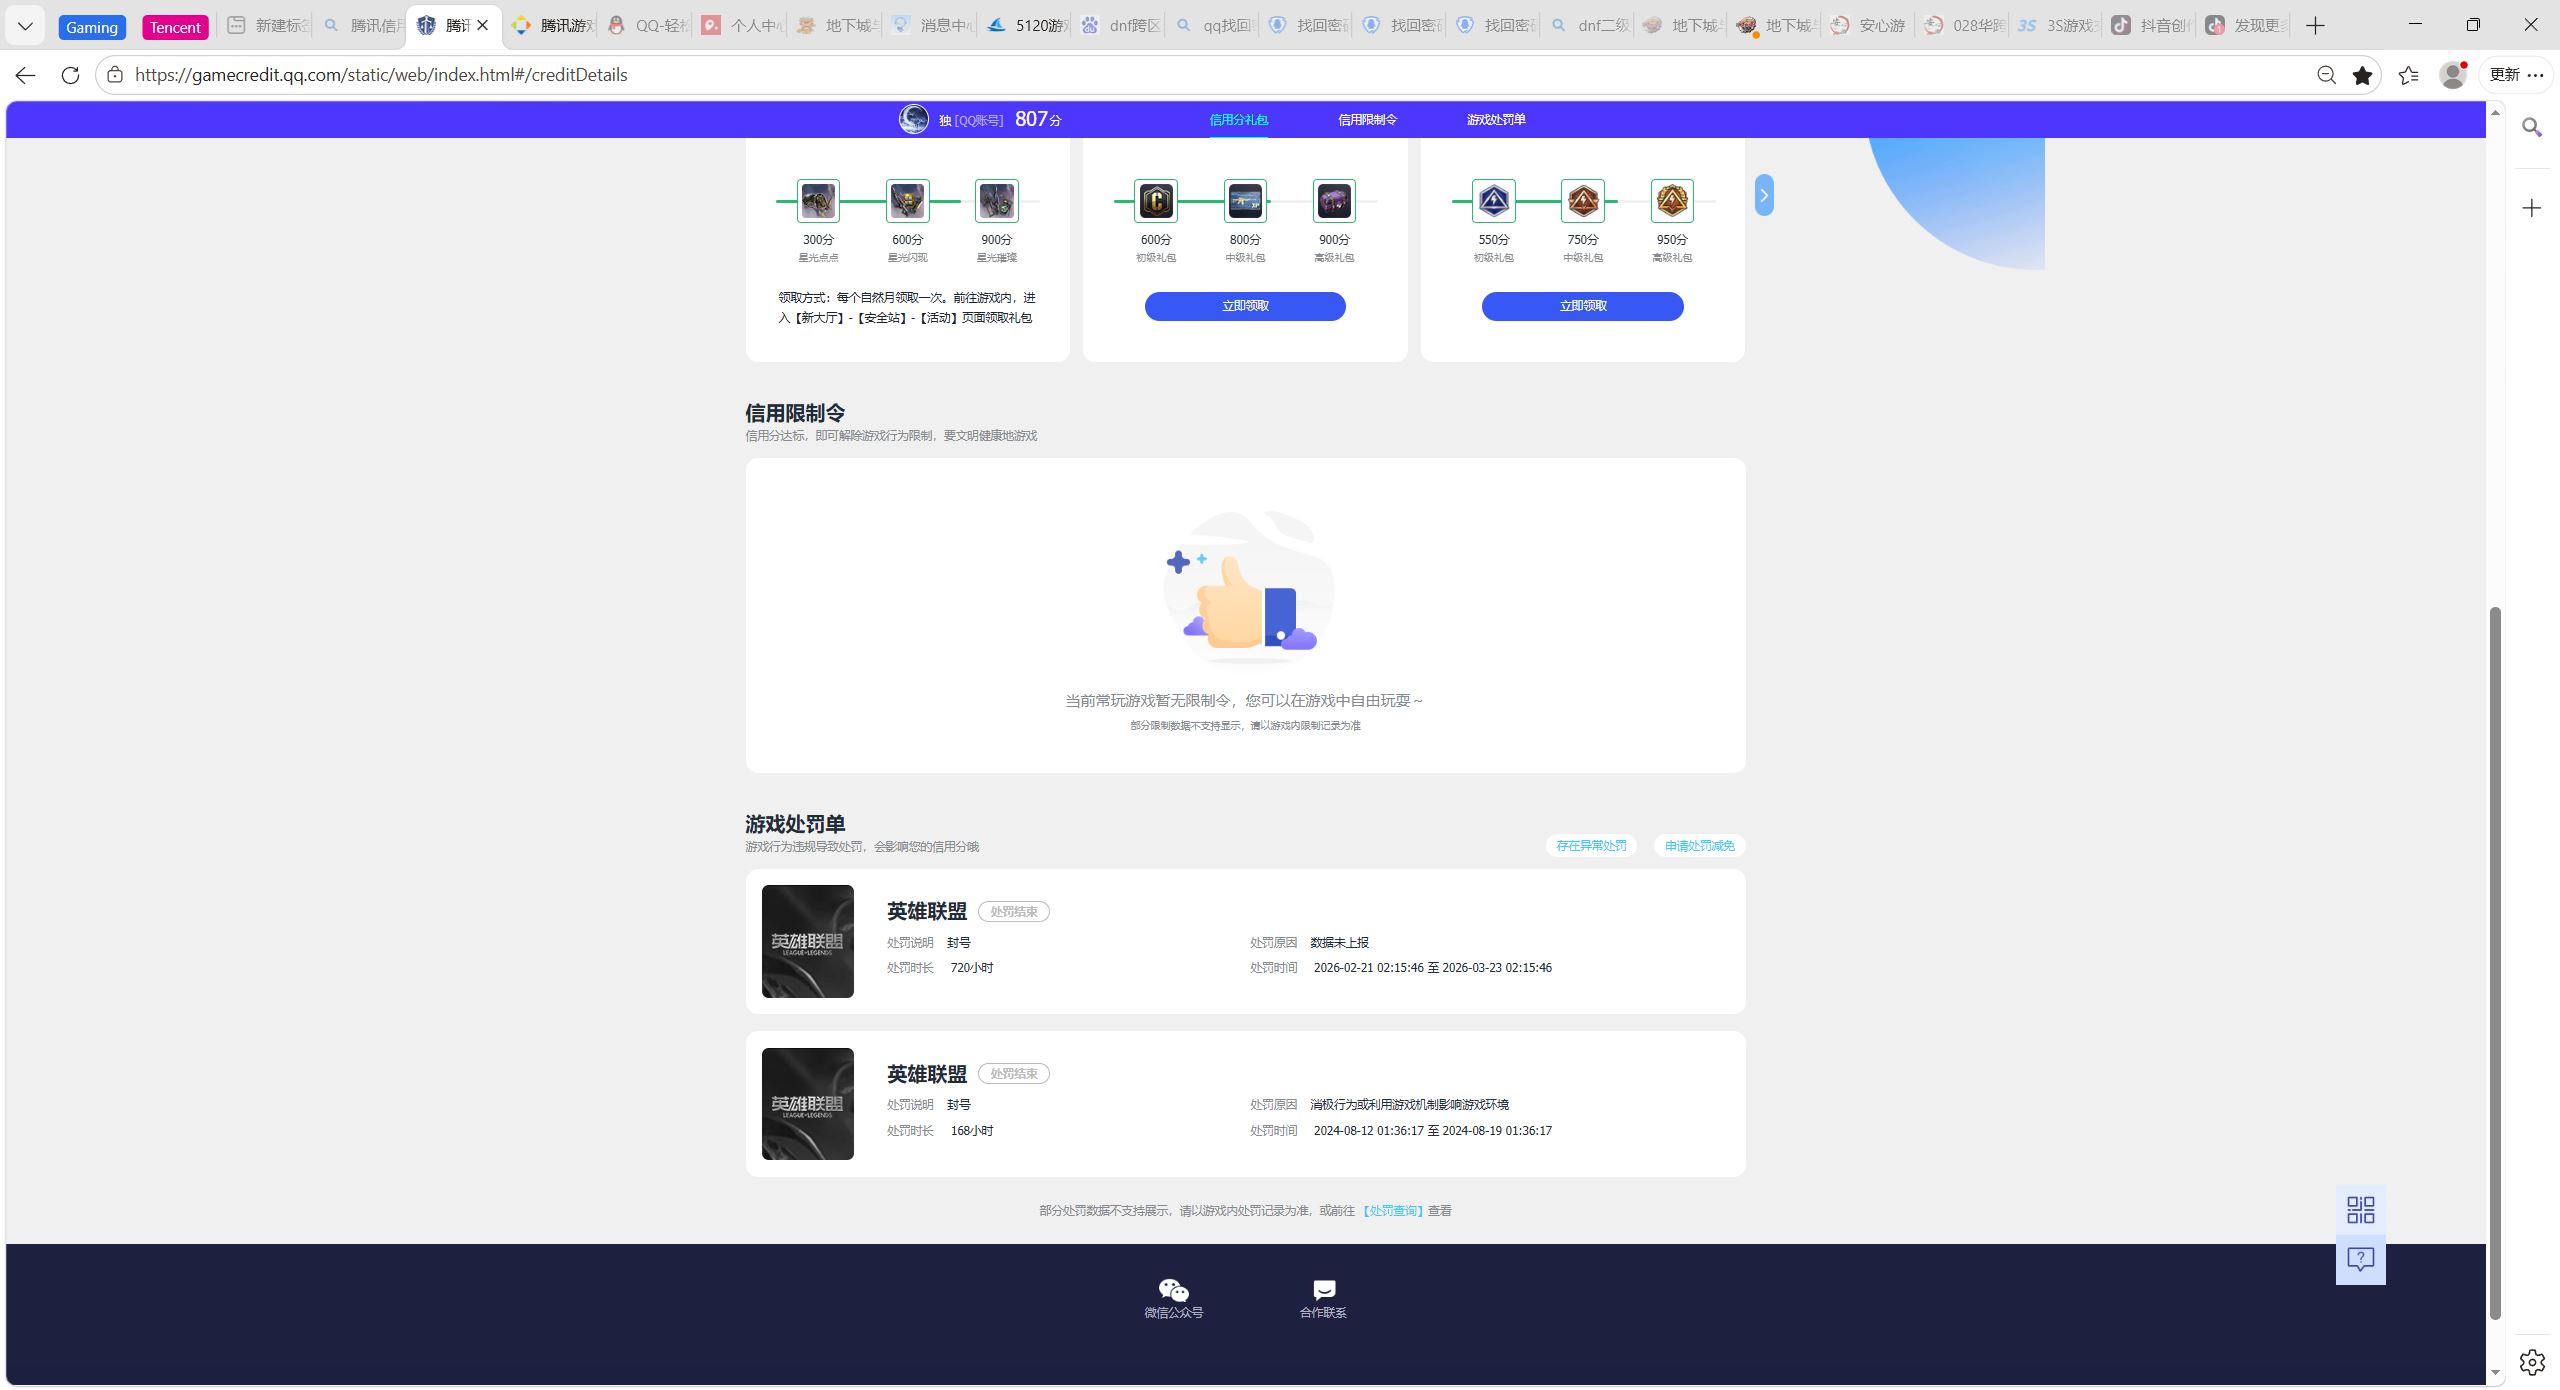
Task: Click the 申请处罚减免 button
Action: point(1699,846)
